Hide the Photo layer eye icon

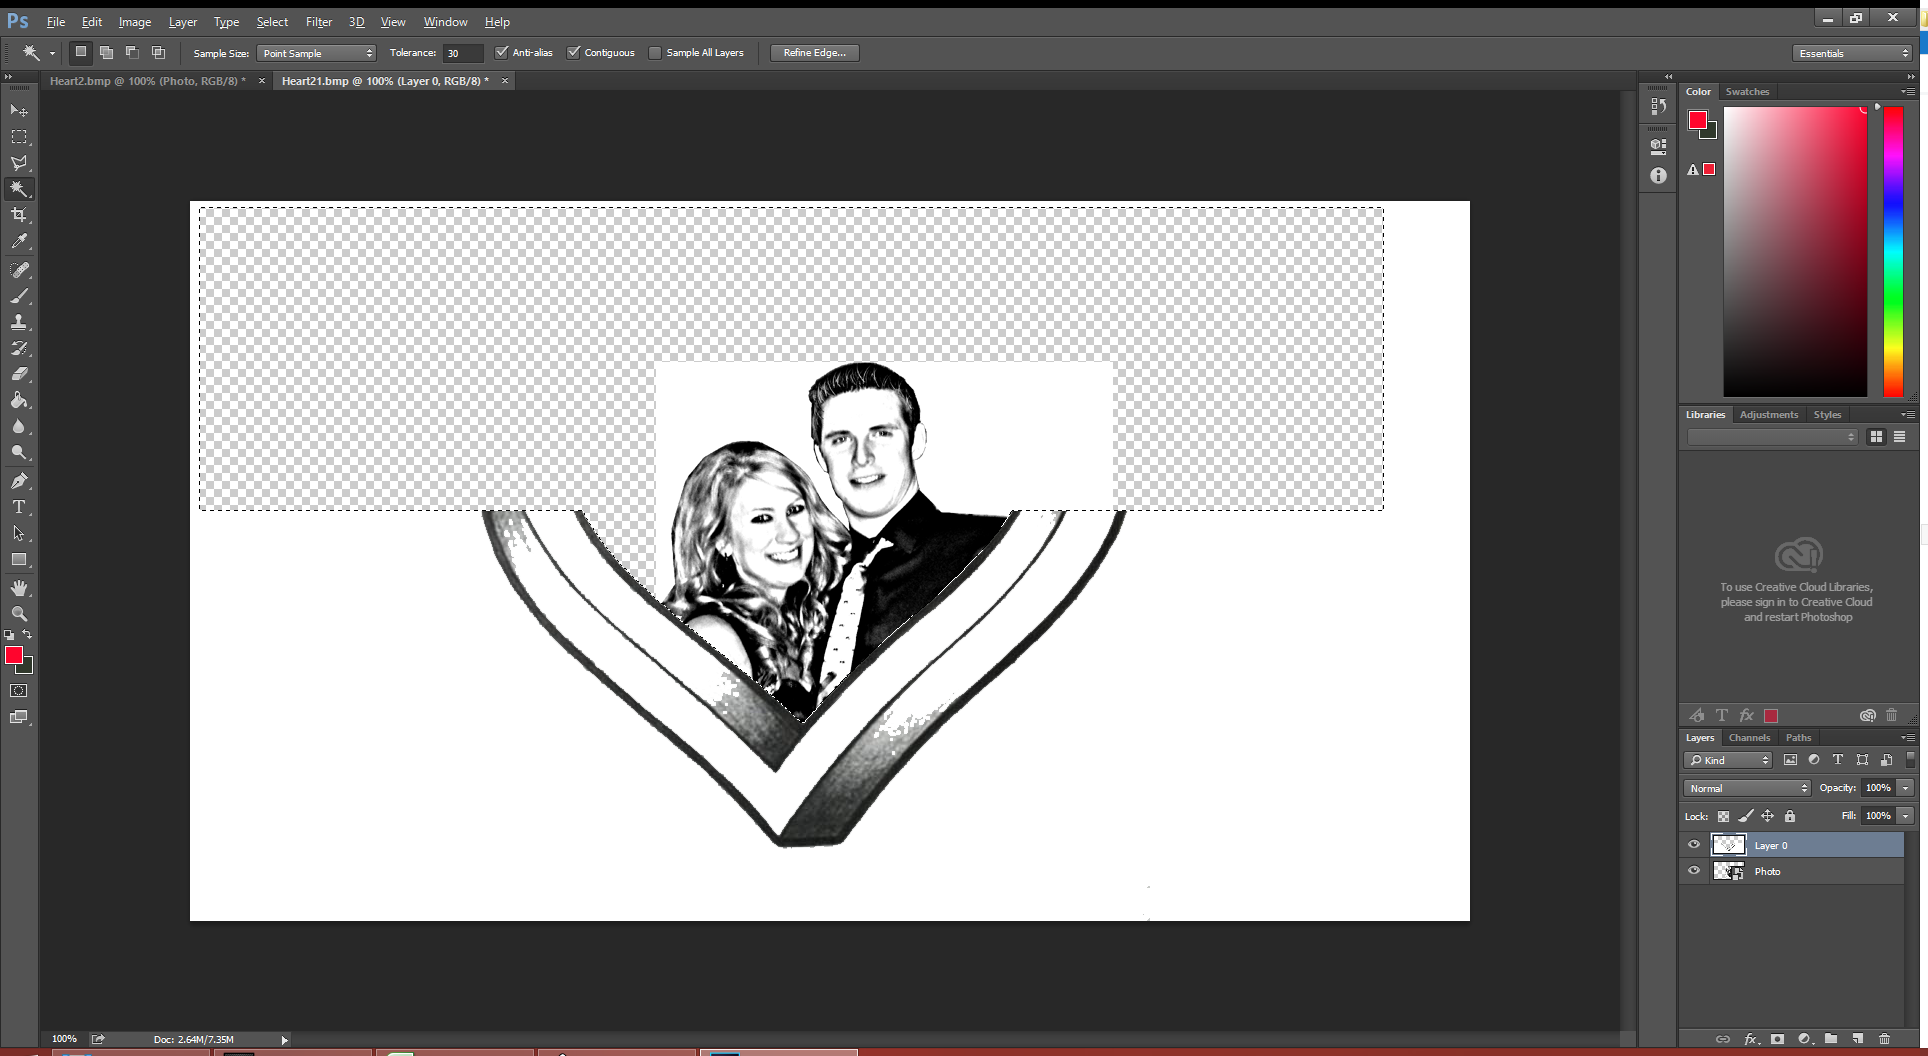coord(1694,871)
